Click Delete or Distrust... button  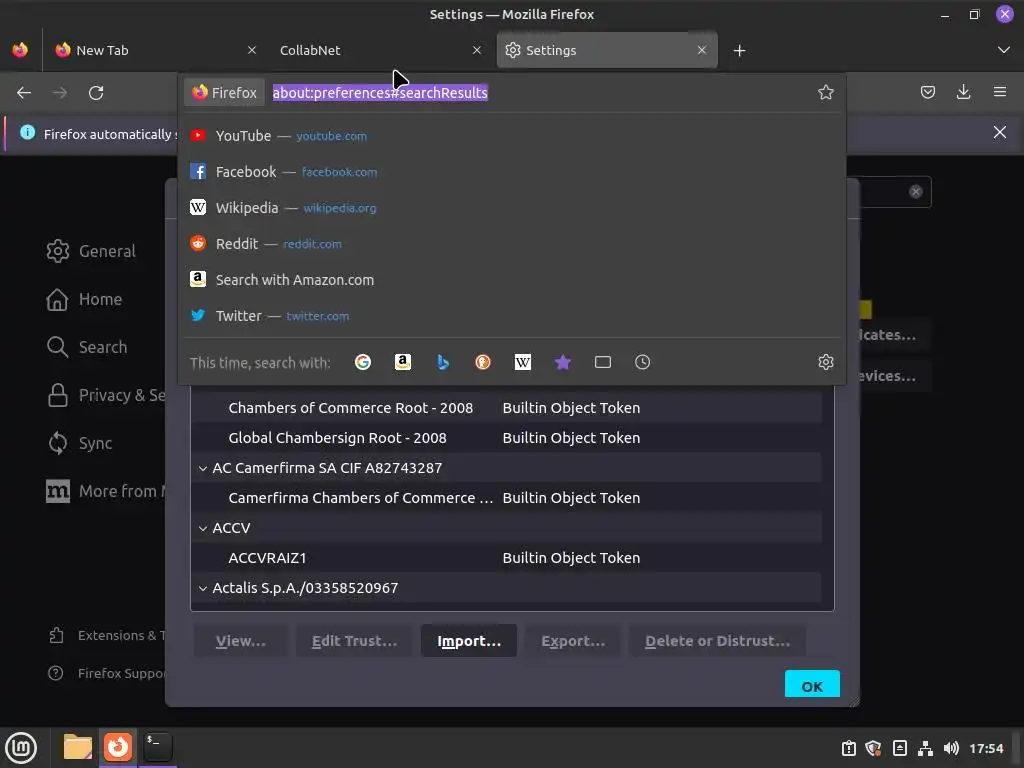click(x=717, y=641)
